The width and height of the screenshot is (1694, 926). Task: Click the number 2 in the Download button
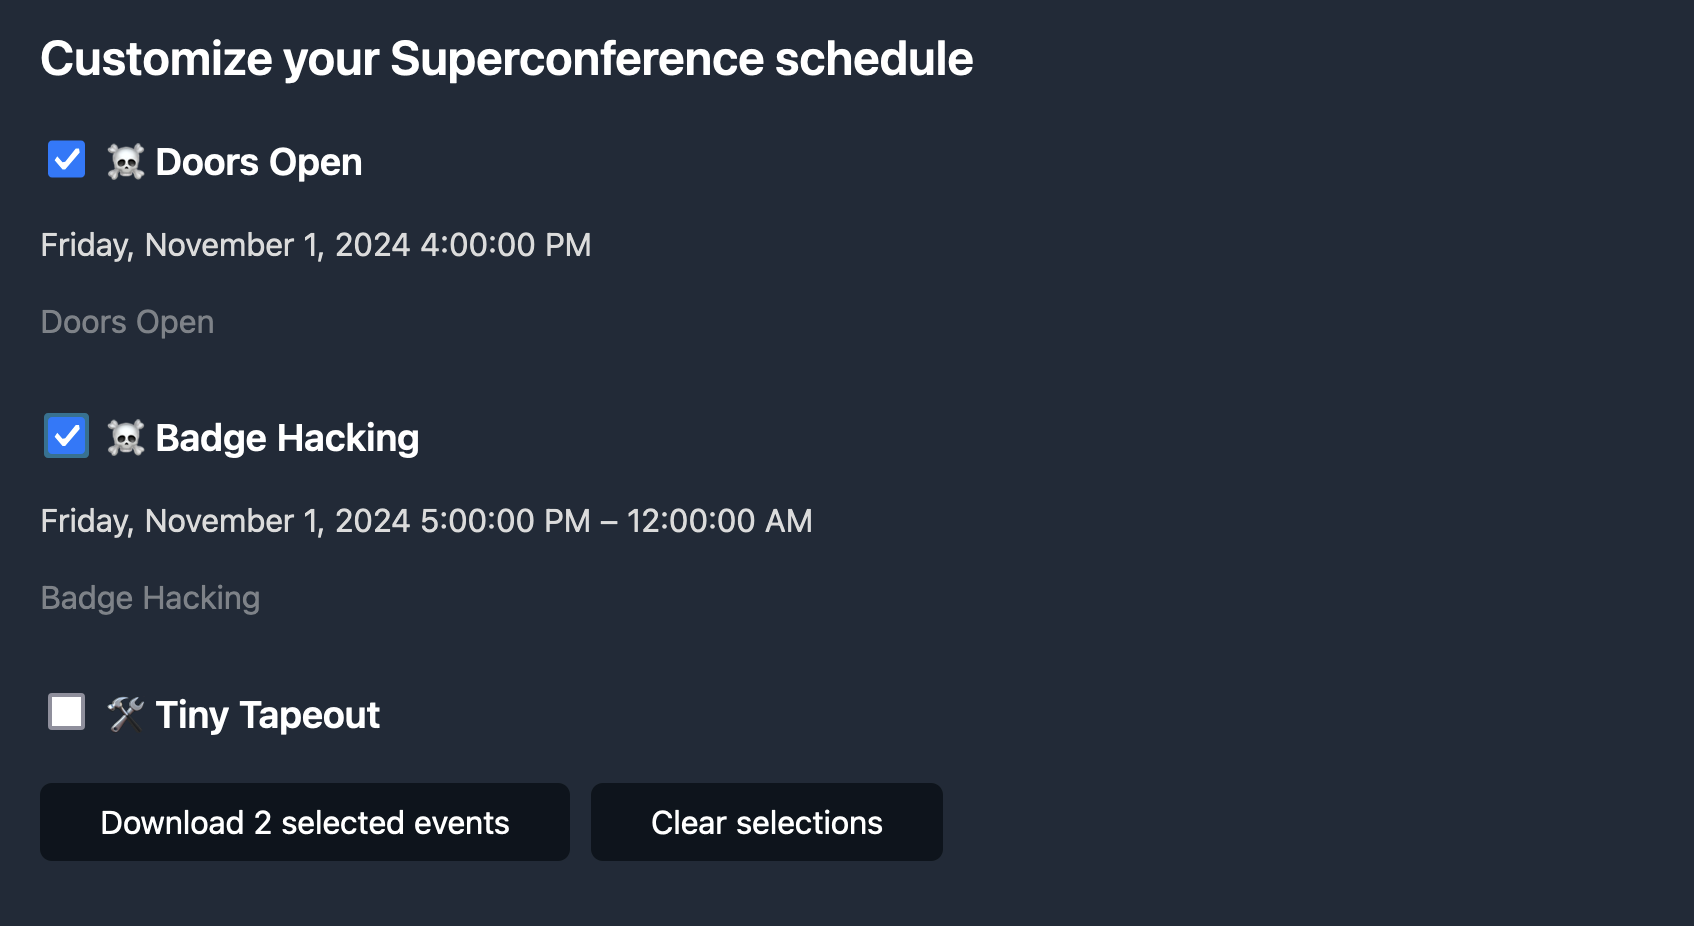click(x=263, y=823)
